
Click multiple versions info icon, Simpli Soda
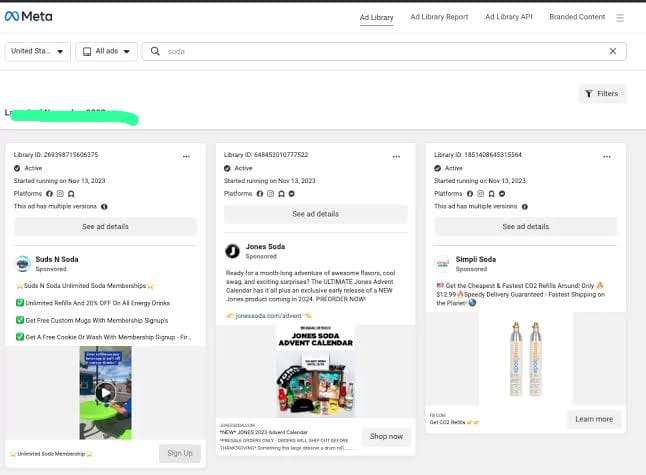(524, 206)
